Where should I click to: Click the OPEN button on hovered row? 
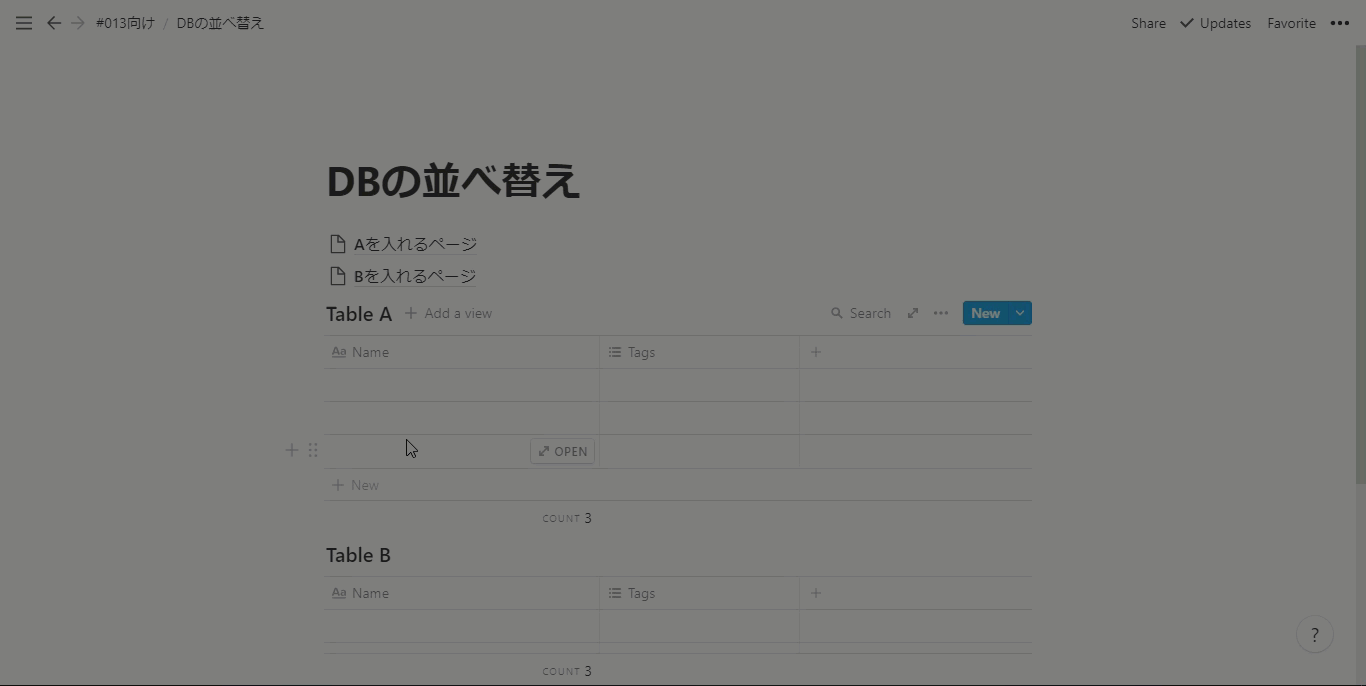pos(562,451)
